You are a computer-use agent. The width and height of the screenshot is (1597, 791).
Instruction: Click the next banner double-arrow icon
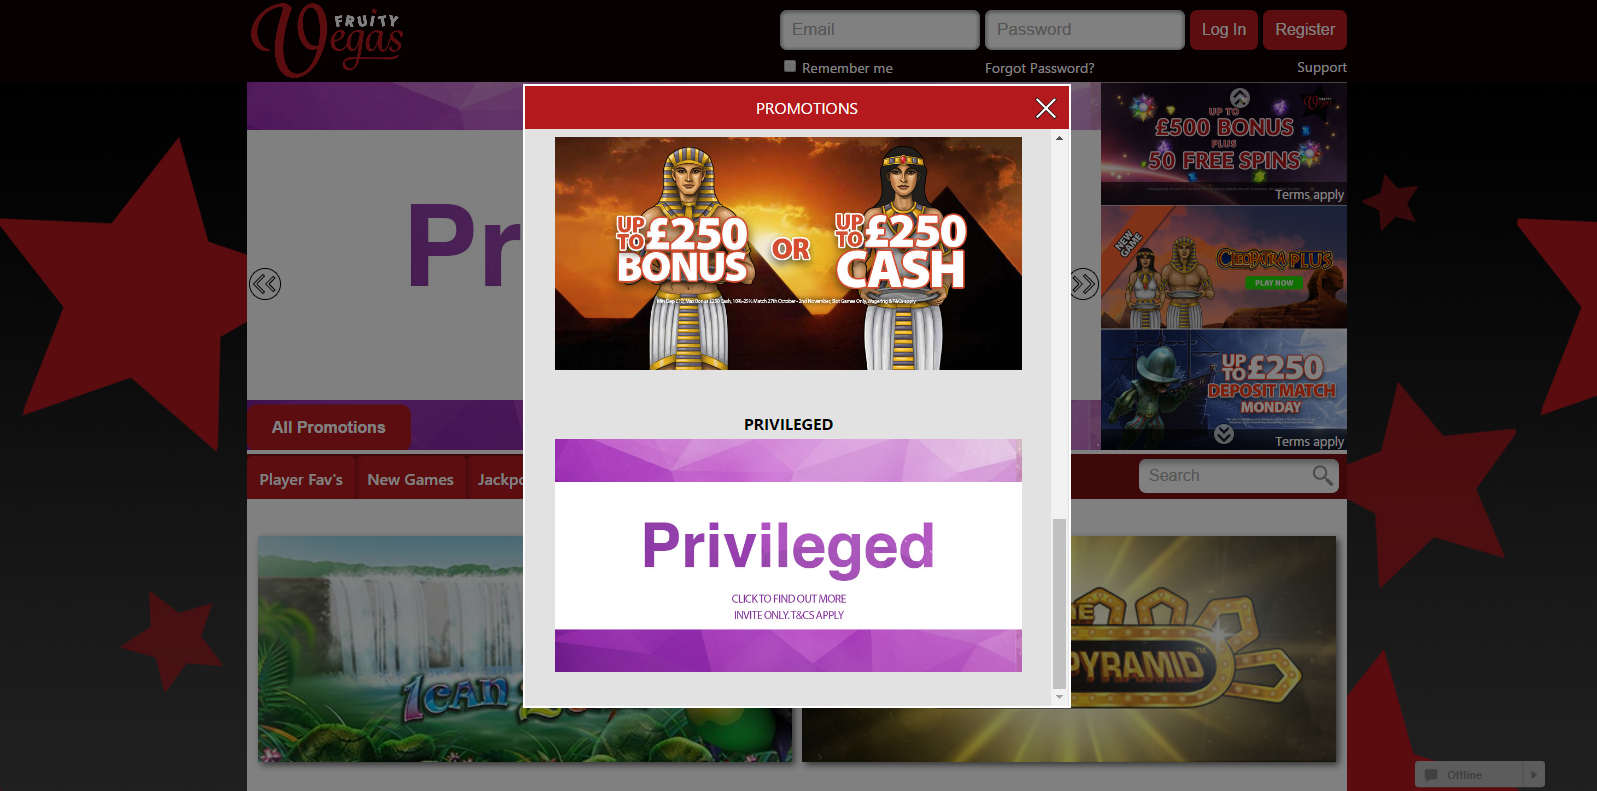point(1084,284)
